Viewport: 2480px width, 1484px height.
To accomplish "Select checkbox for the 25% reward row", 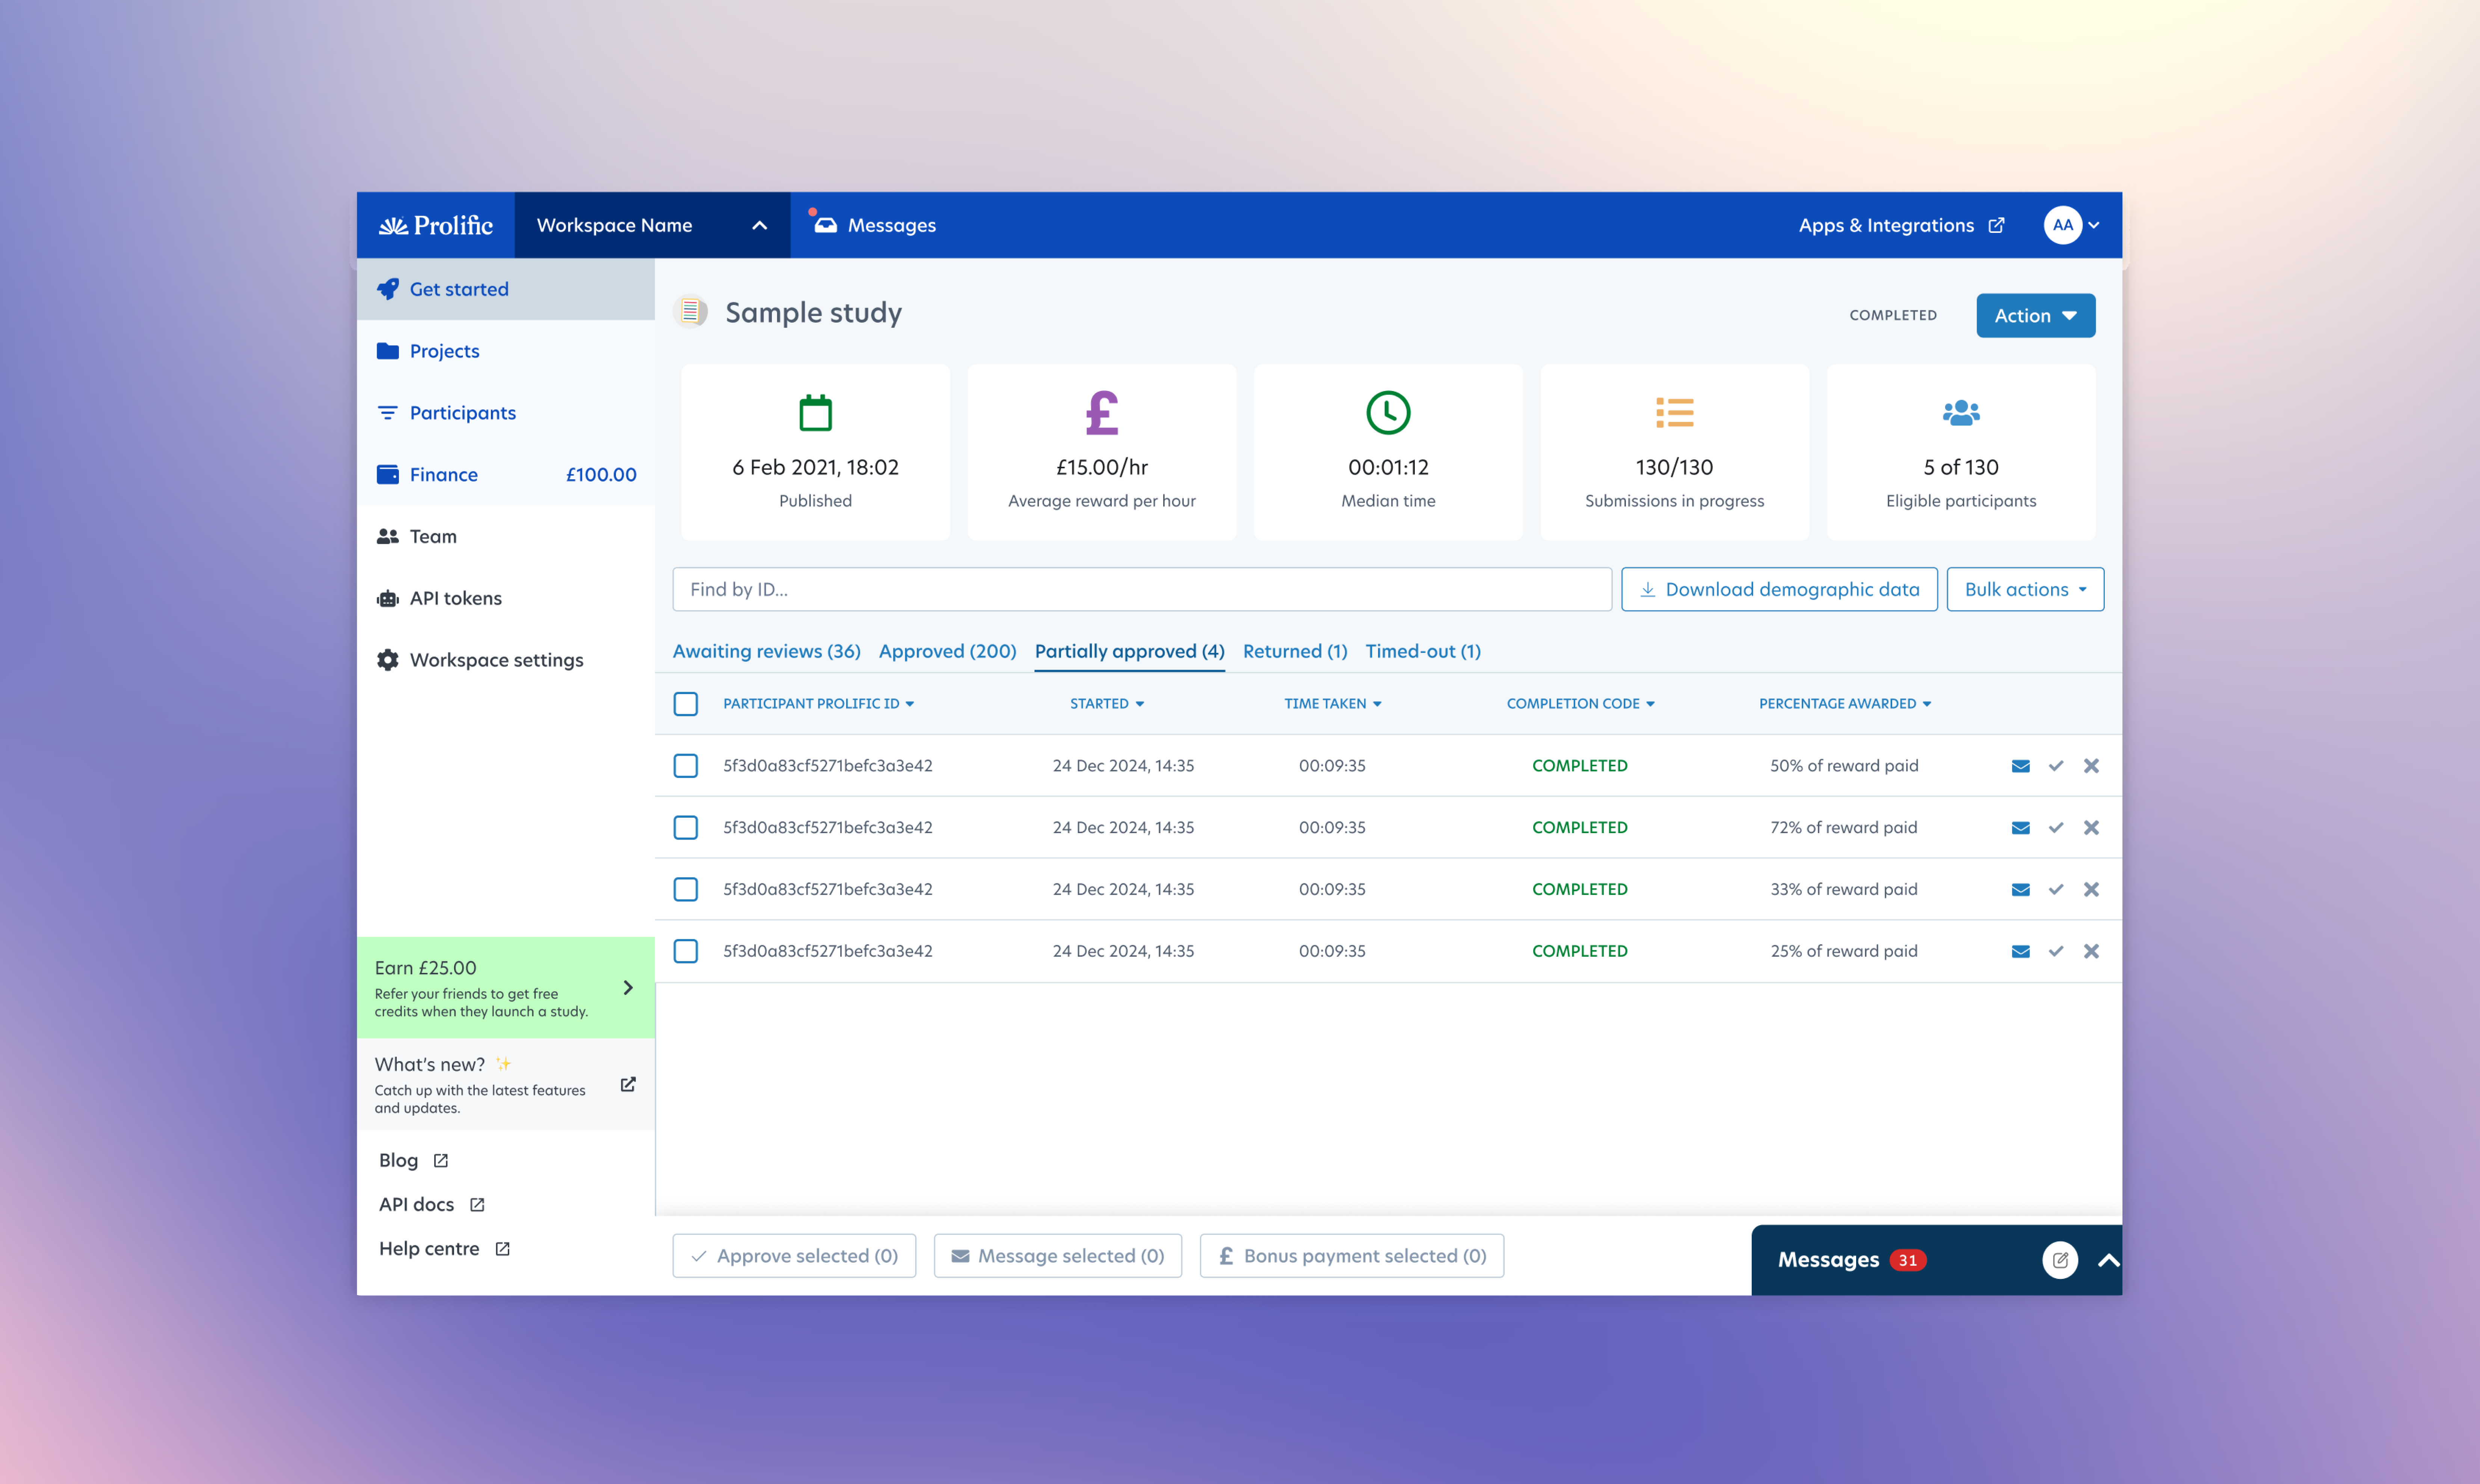I will (686, 951).
